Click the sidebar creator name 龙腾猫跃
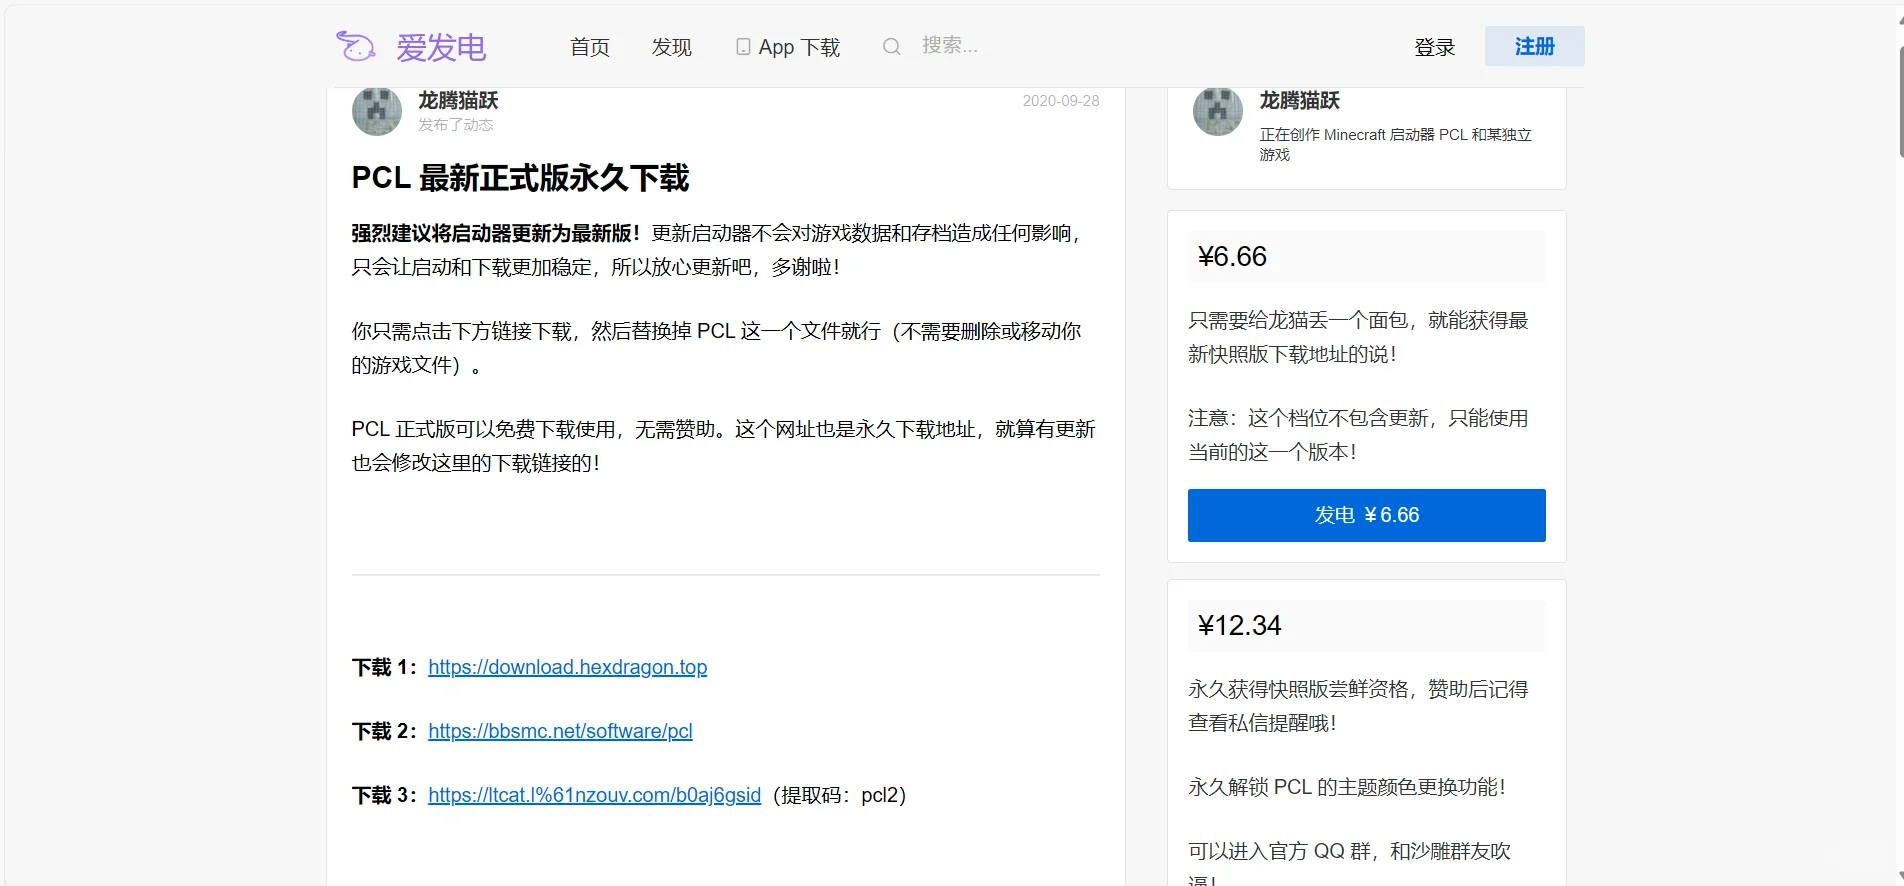This screenshot has height=886, width=1904. coord(1299,100)
